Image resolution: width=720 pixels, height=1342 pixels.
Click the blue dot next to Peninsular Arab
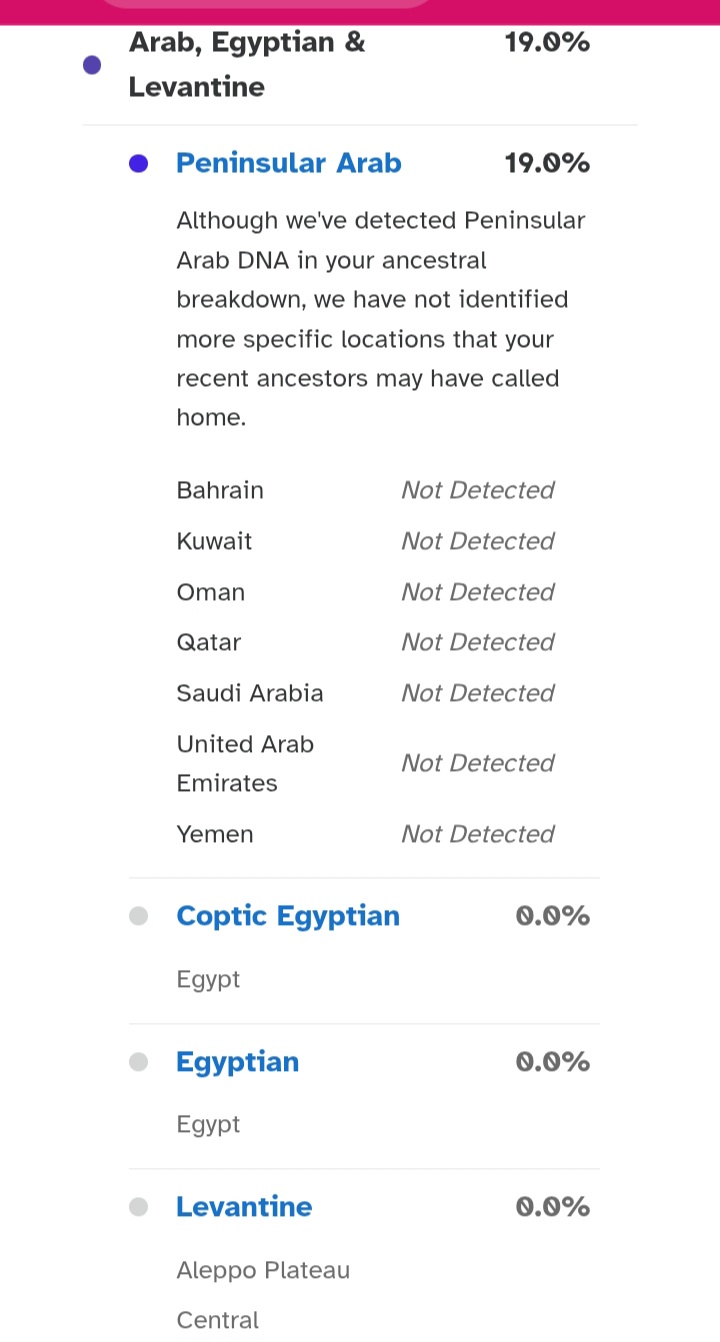pyautogui.click(x=139, y=164)
